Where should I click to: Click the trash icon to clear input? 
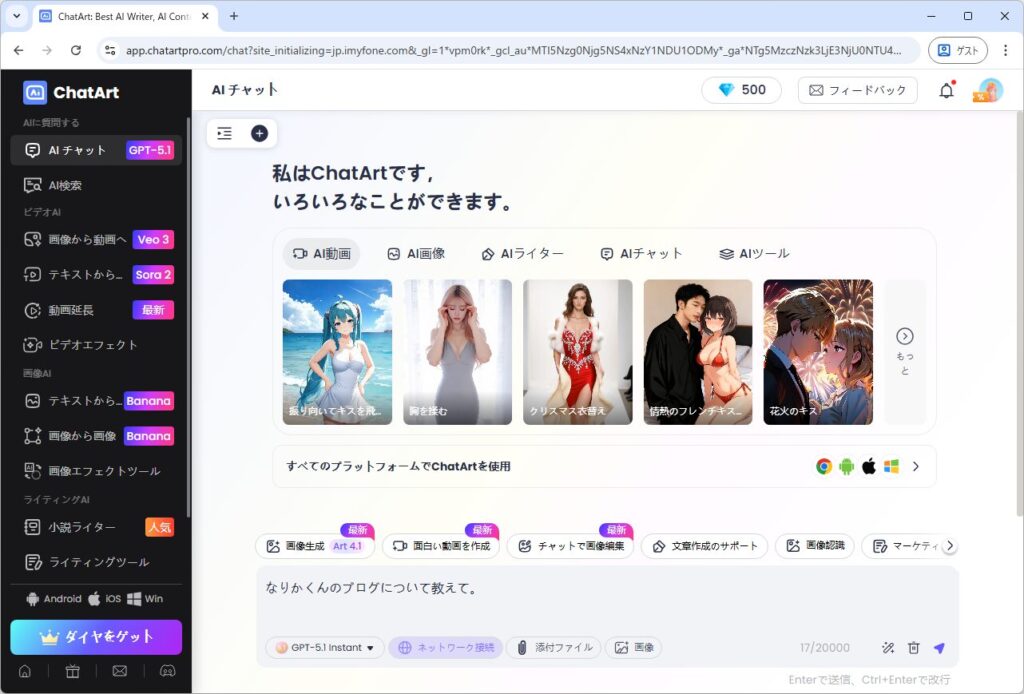pyautogui.click(x=913, y=648)
